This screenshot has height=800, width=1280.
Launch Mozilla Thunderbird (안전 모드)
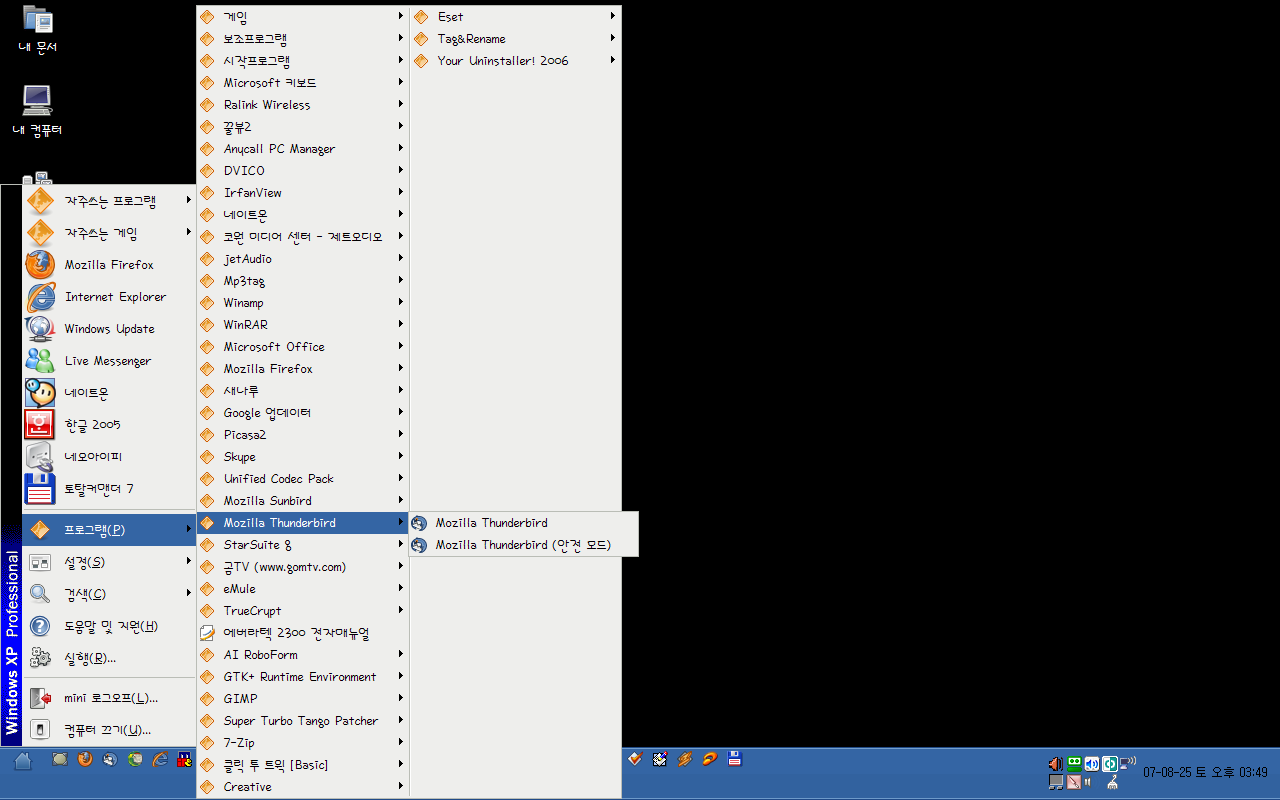click(523, 545)
